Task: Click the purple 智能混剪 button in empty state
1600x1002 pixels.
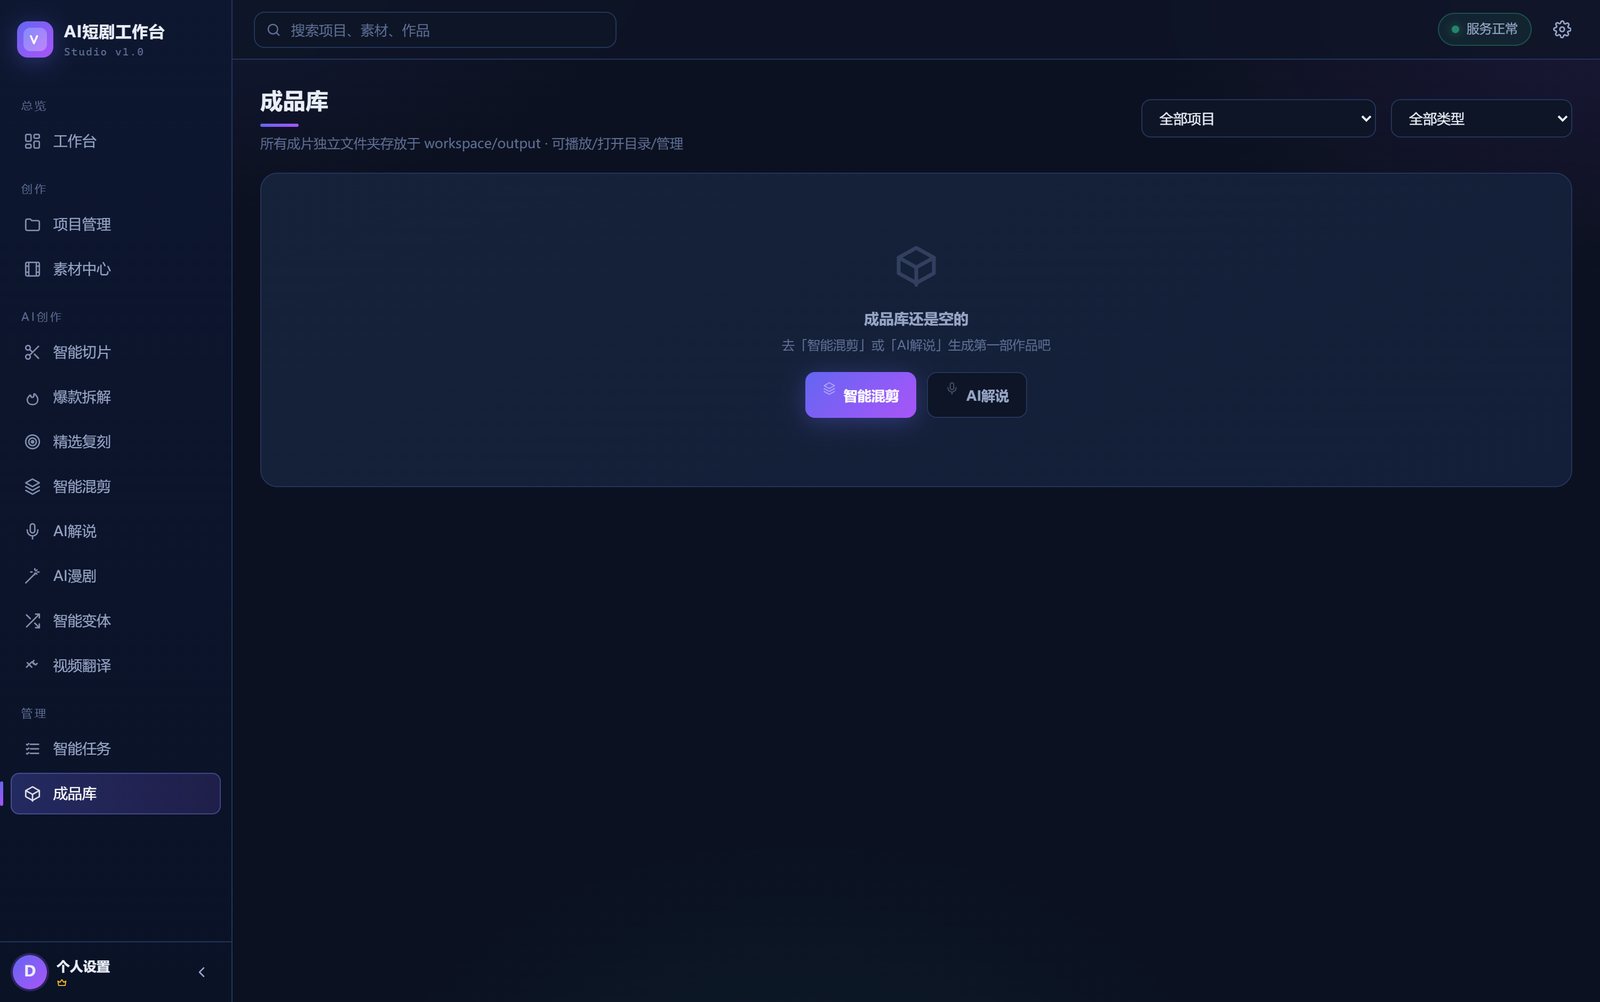Action: click(860, 395)
